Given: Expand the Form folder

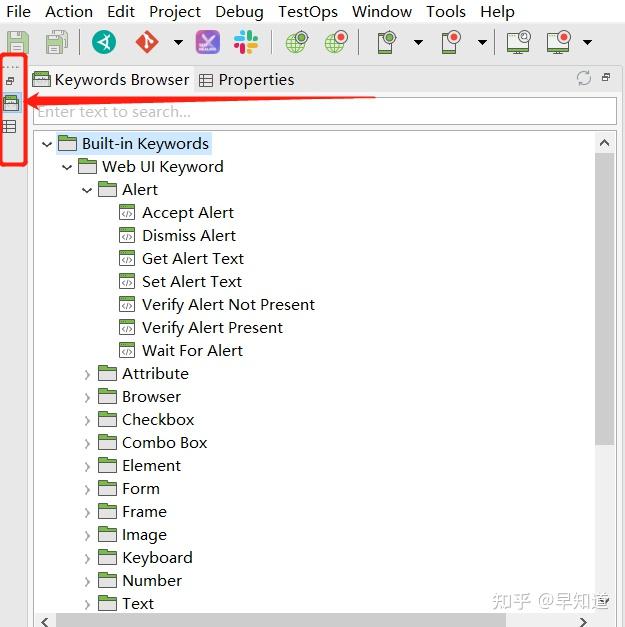Looking at the screenshot, I should click(x=87, y=489).
